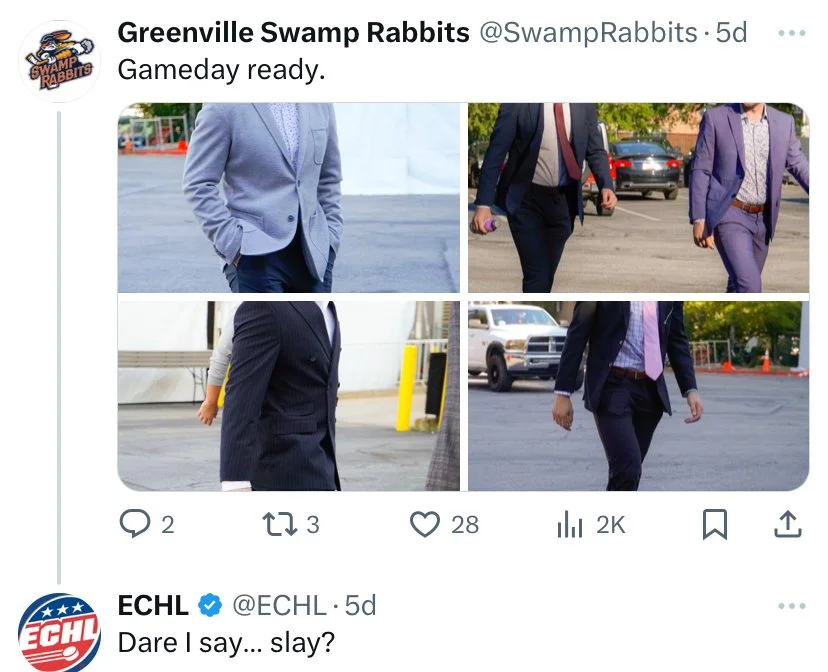Open the @SwampRabbits handle link
This screenshot has width=828, height=672.
588,33
